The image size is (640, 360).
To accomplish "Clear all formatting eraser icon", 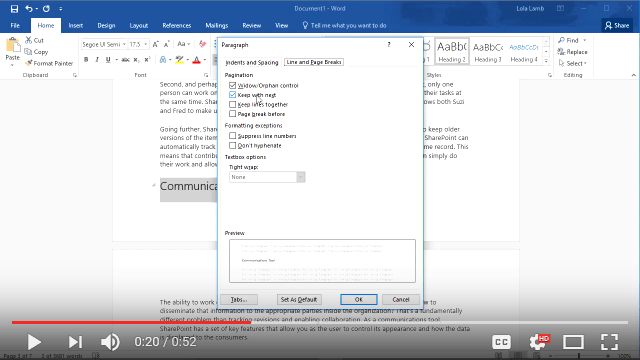I will [202, 44].
